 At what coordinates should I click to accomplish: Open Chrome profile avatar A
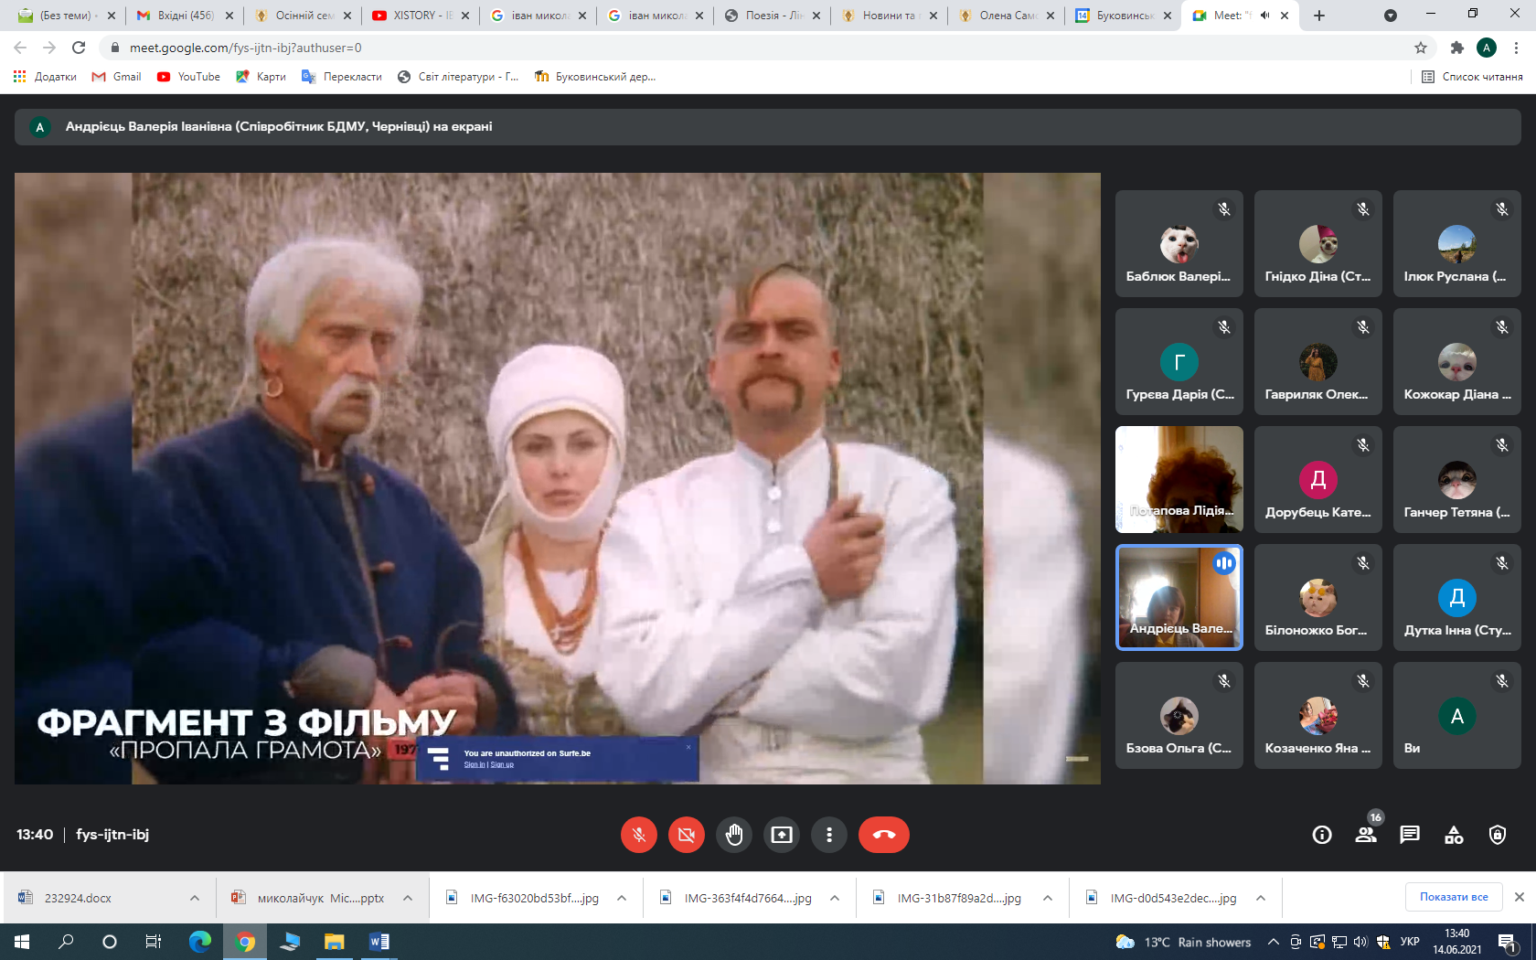pos(1487,47)
